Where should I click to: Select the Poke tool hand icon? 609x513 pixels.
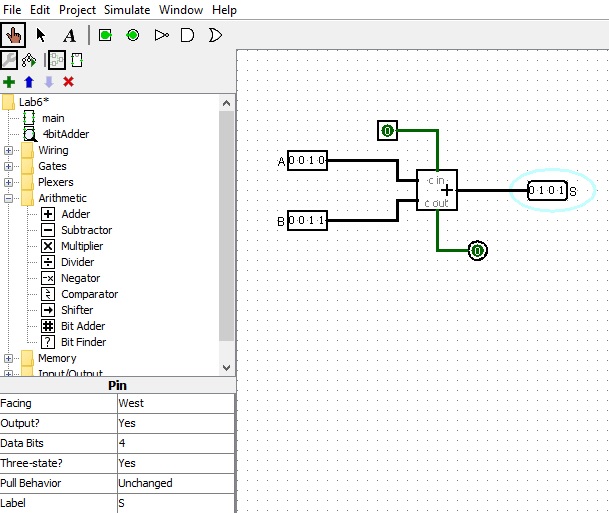click(x=13, y=35)
